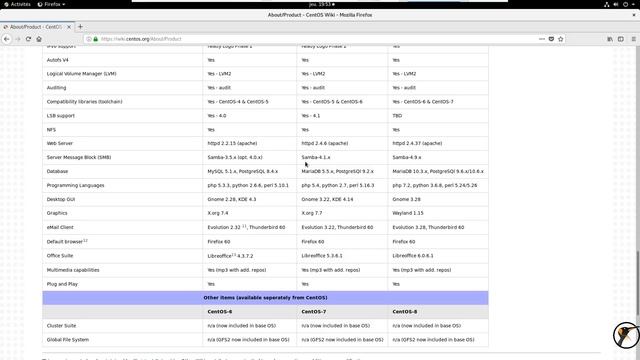
Task: Click the network status icon
Action: pyautogui.click(x=607, y=4)
